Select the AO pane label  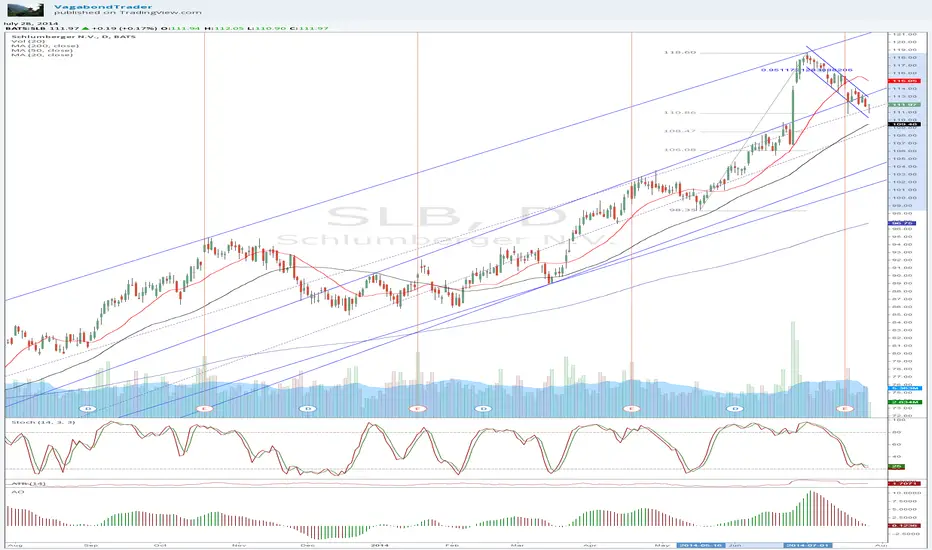point(16,492)
